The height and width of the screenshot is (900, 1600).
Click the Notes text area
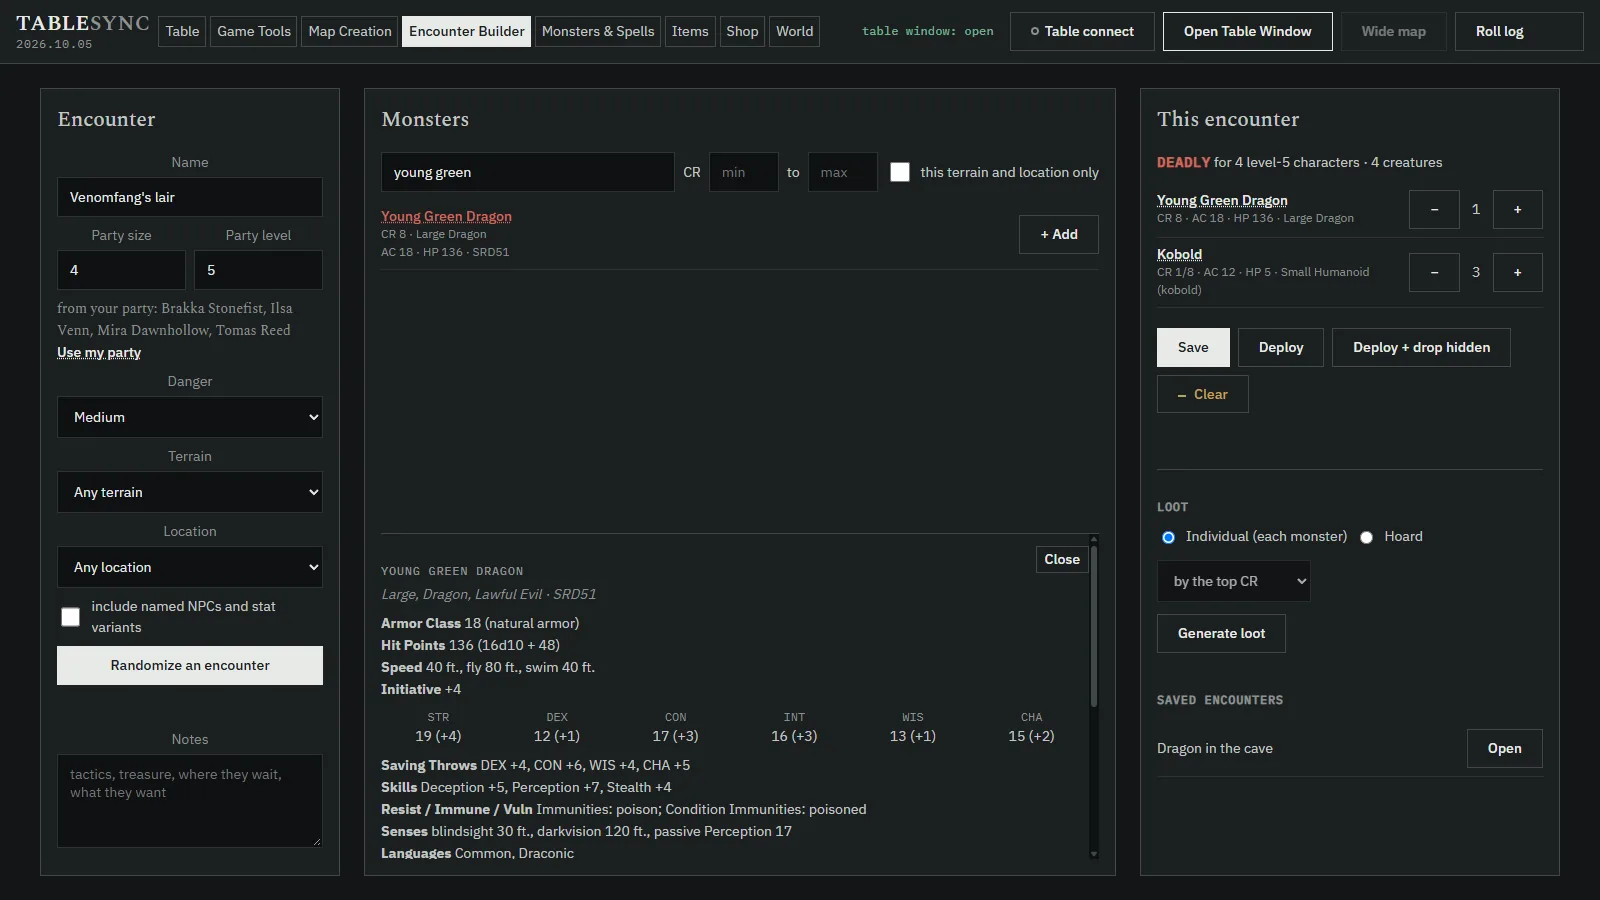click(190, 801)
